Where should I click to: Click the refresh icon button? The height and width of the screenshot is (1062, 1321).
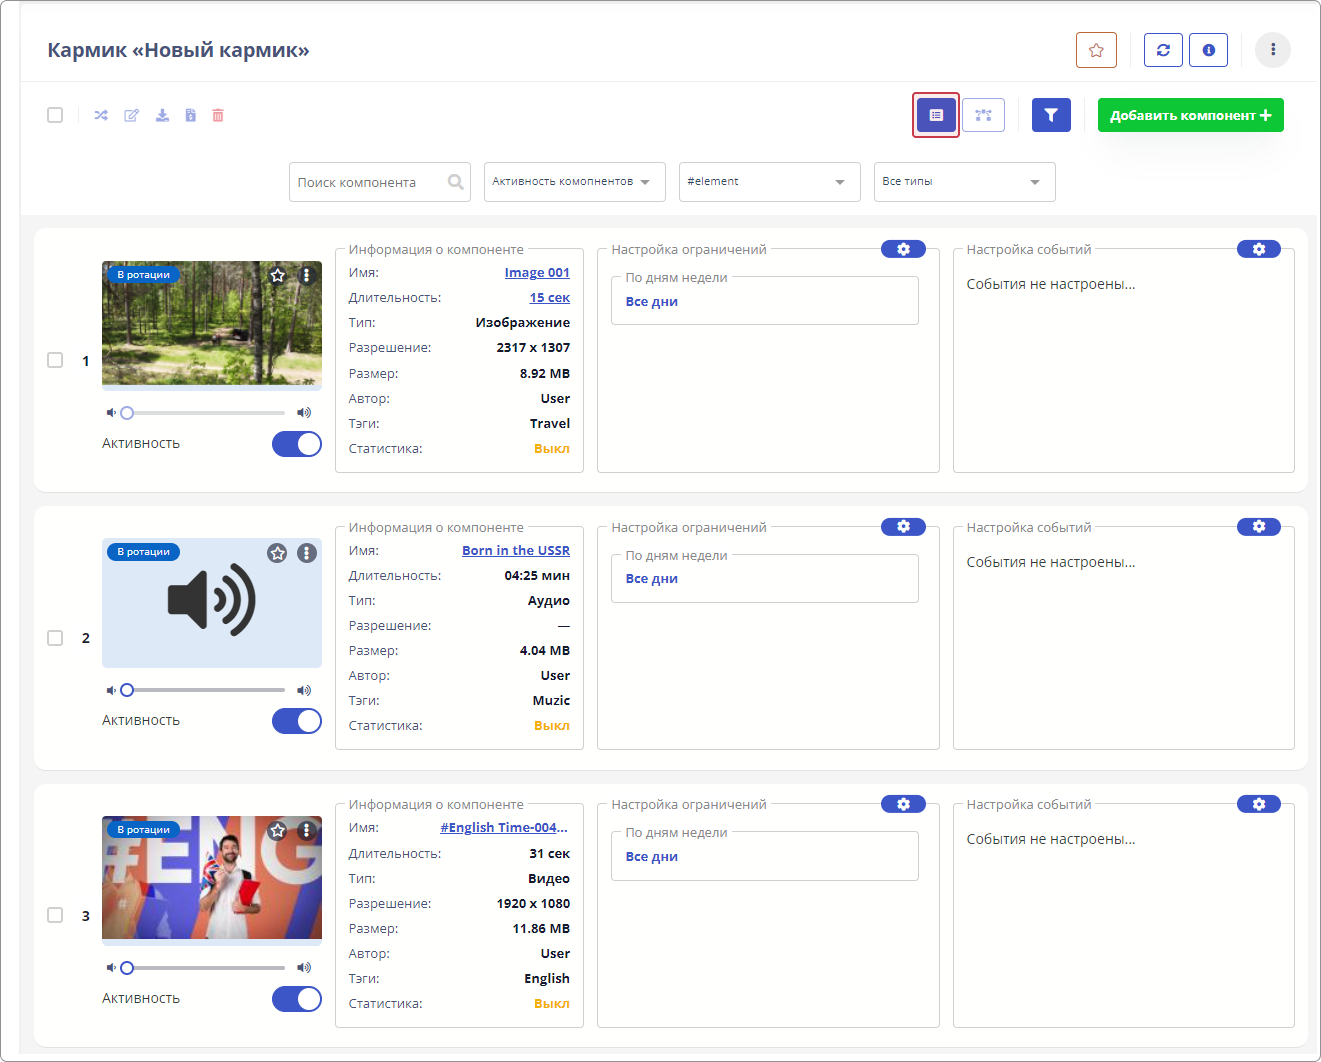[x=1163, y=50]
